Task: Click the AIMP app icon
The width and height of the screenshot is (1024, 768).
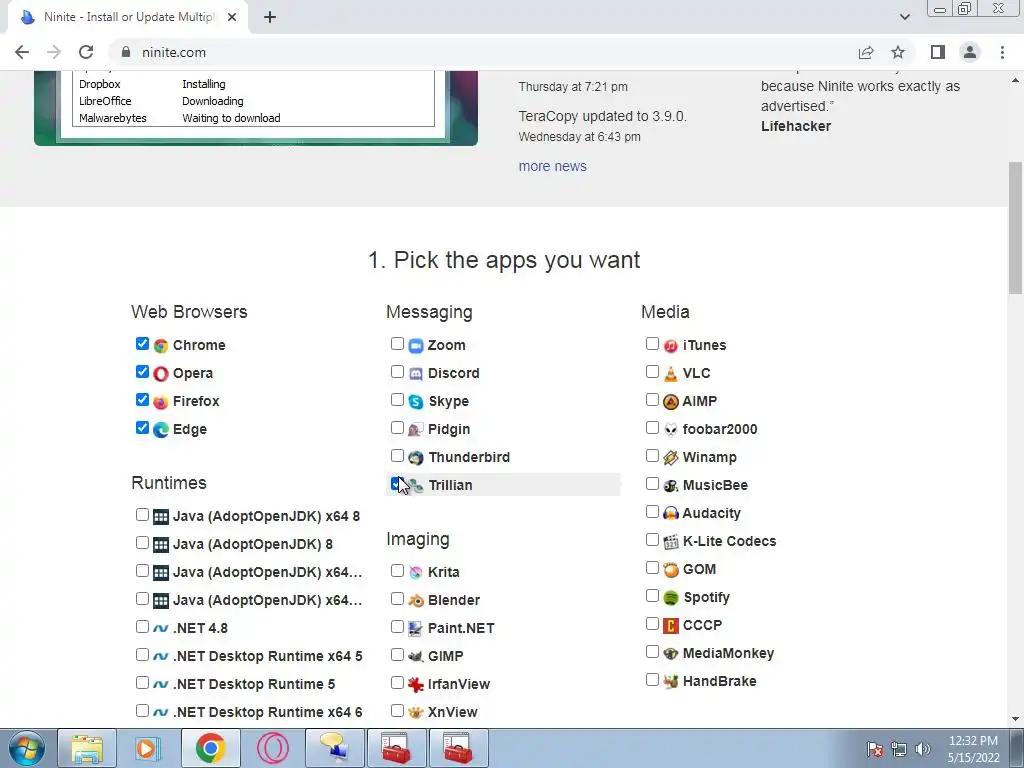Action: (x=671, y=402)
